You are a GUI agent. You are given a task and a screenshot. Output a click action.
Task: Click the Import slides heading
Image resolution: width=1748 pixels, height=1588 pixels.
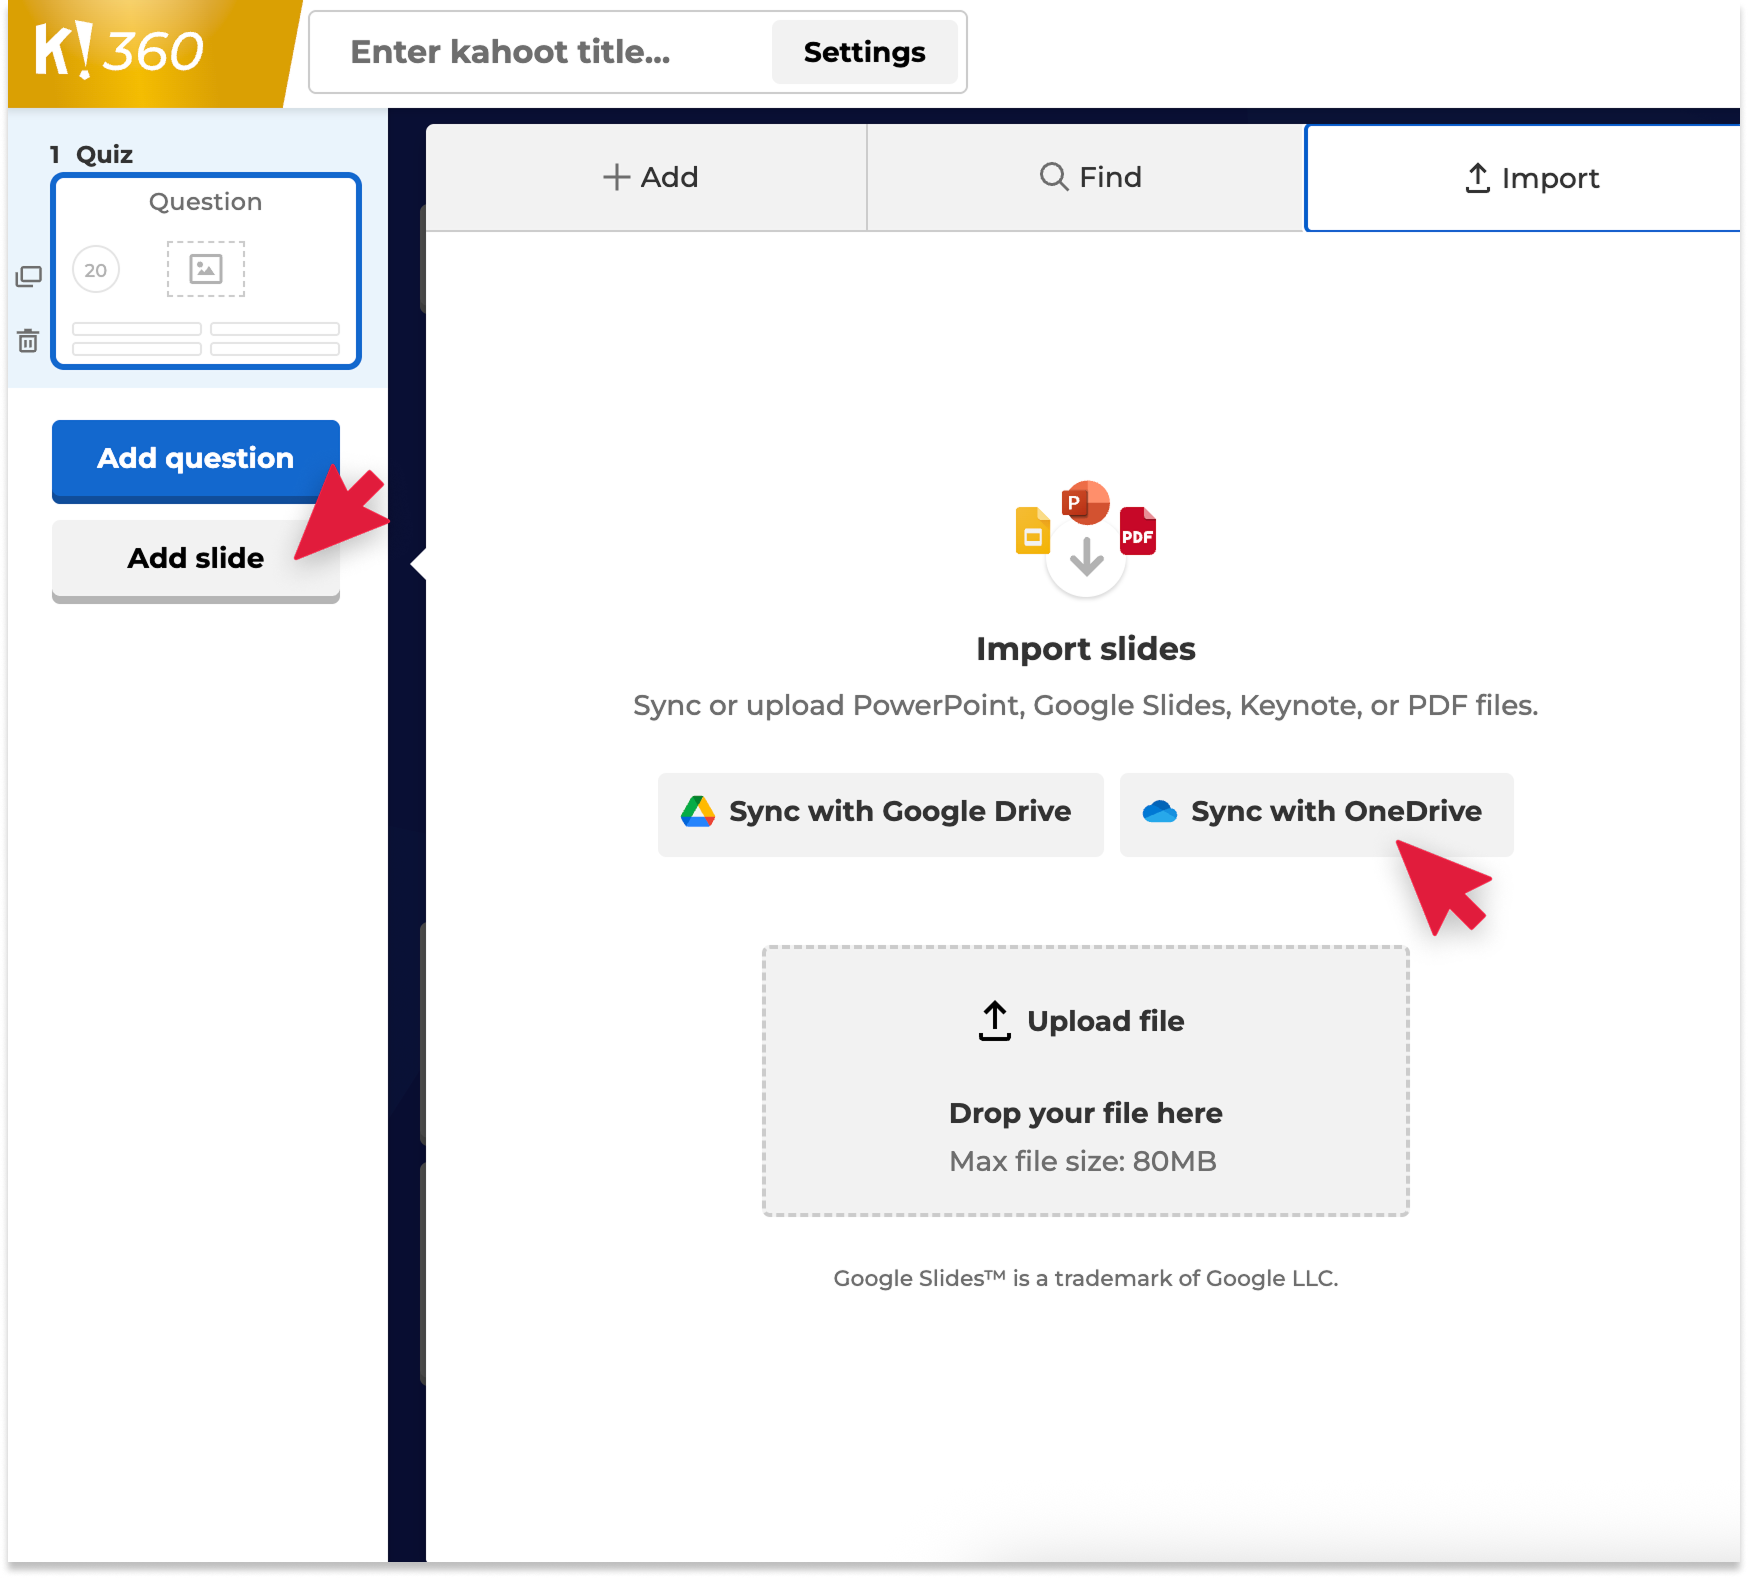(x=1085, y=649)
